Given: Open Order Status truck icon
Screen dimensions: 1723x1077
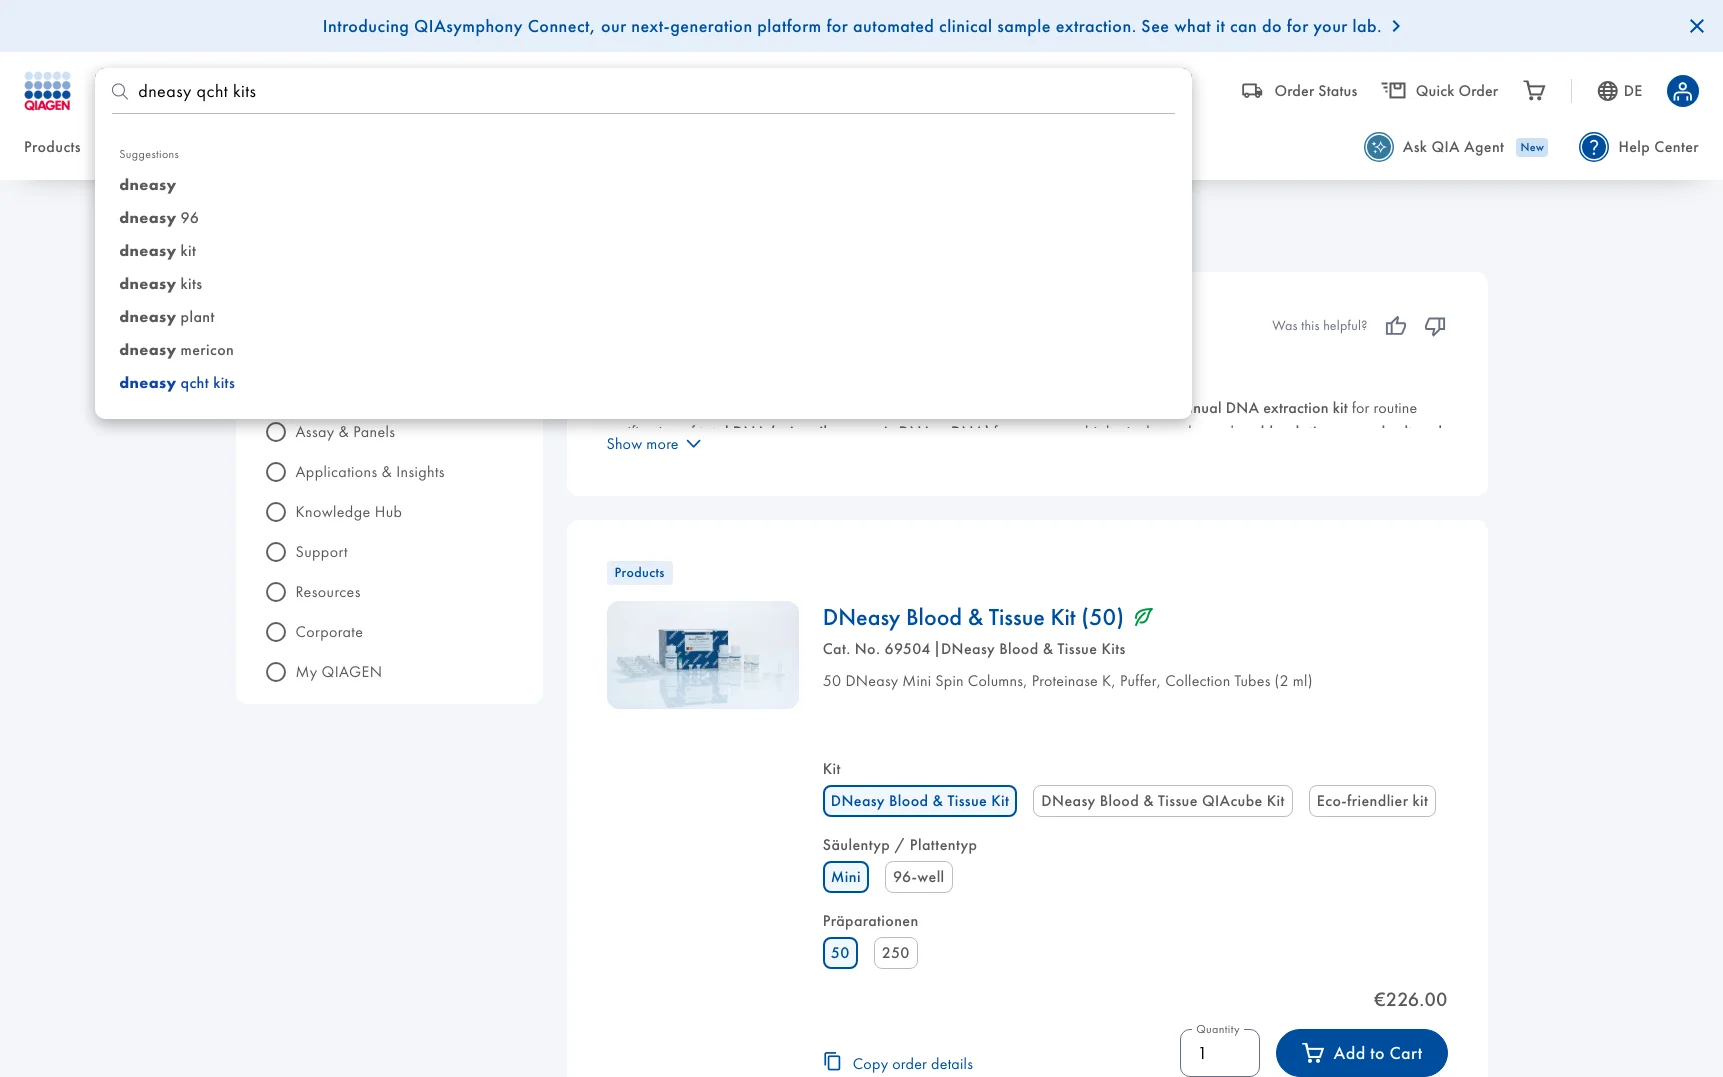Looking at the screenshot, I should (x=1252, y=91).
